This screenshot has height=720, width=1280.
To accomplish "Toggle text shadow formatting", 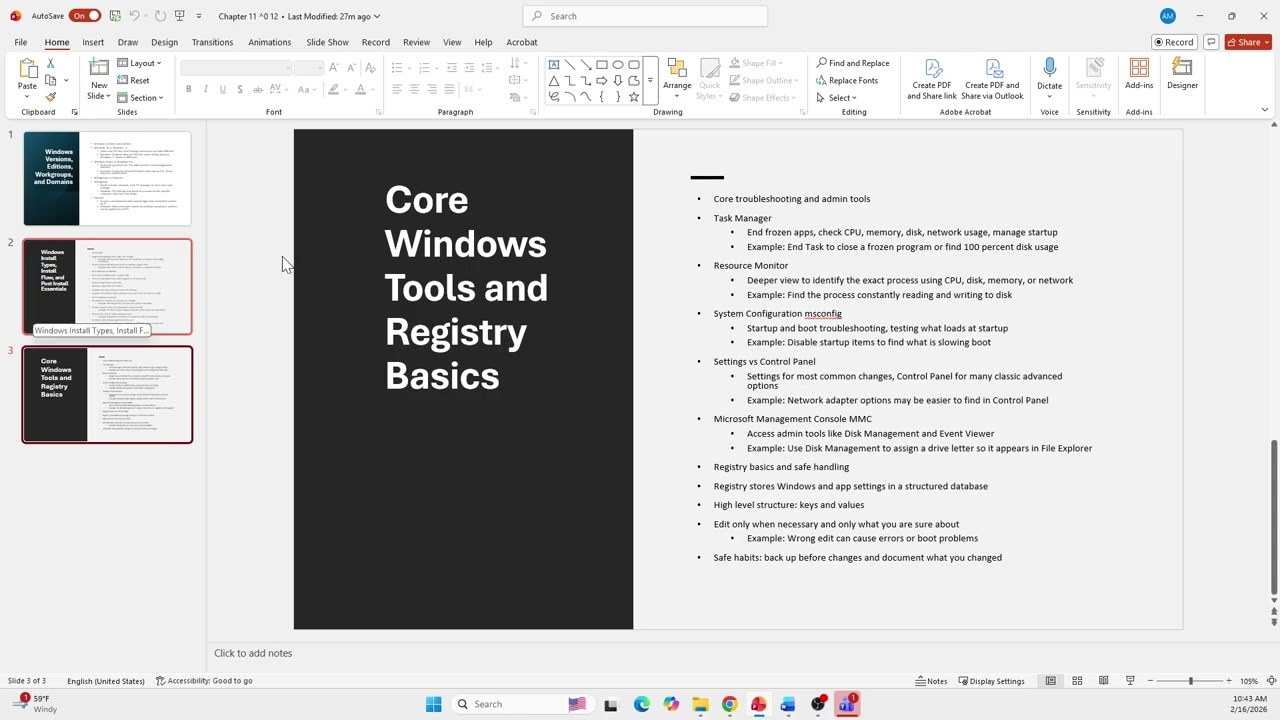I will [240, 89].
